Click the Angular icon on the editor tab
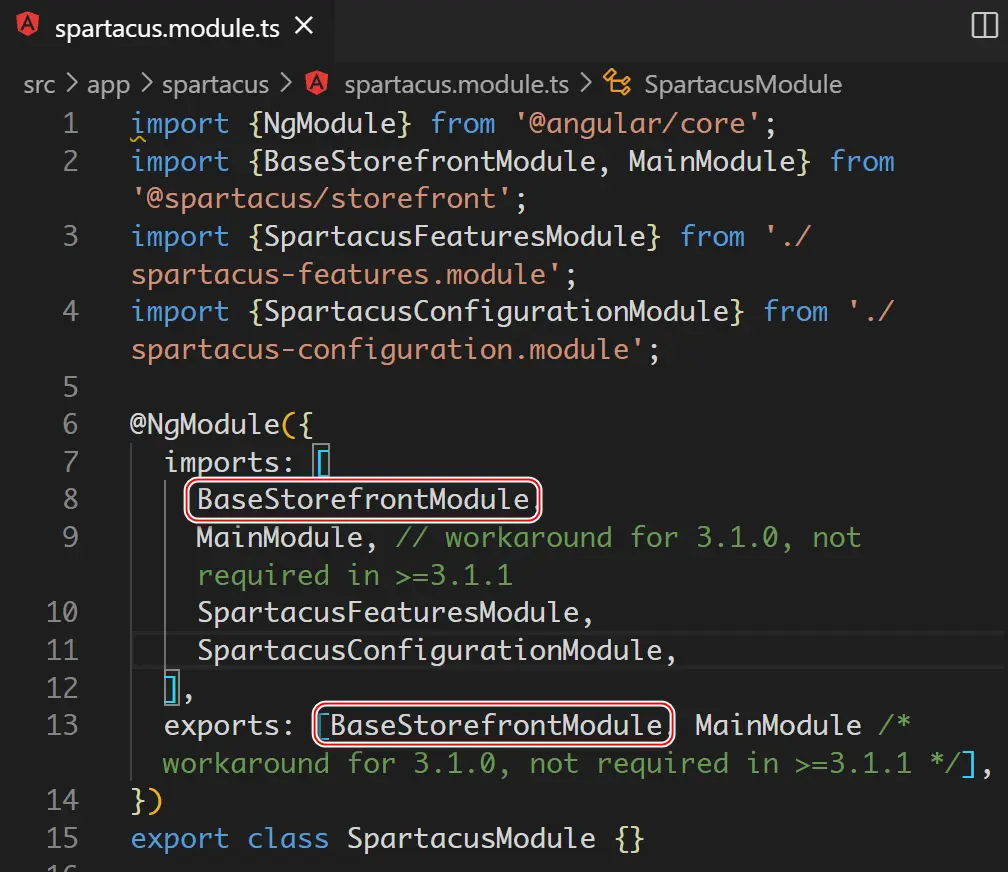Image resolution: width=1008 pixels, height=872 pixels. point(28,25)
